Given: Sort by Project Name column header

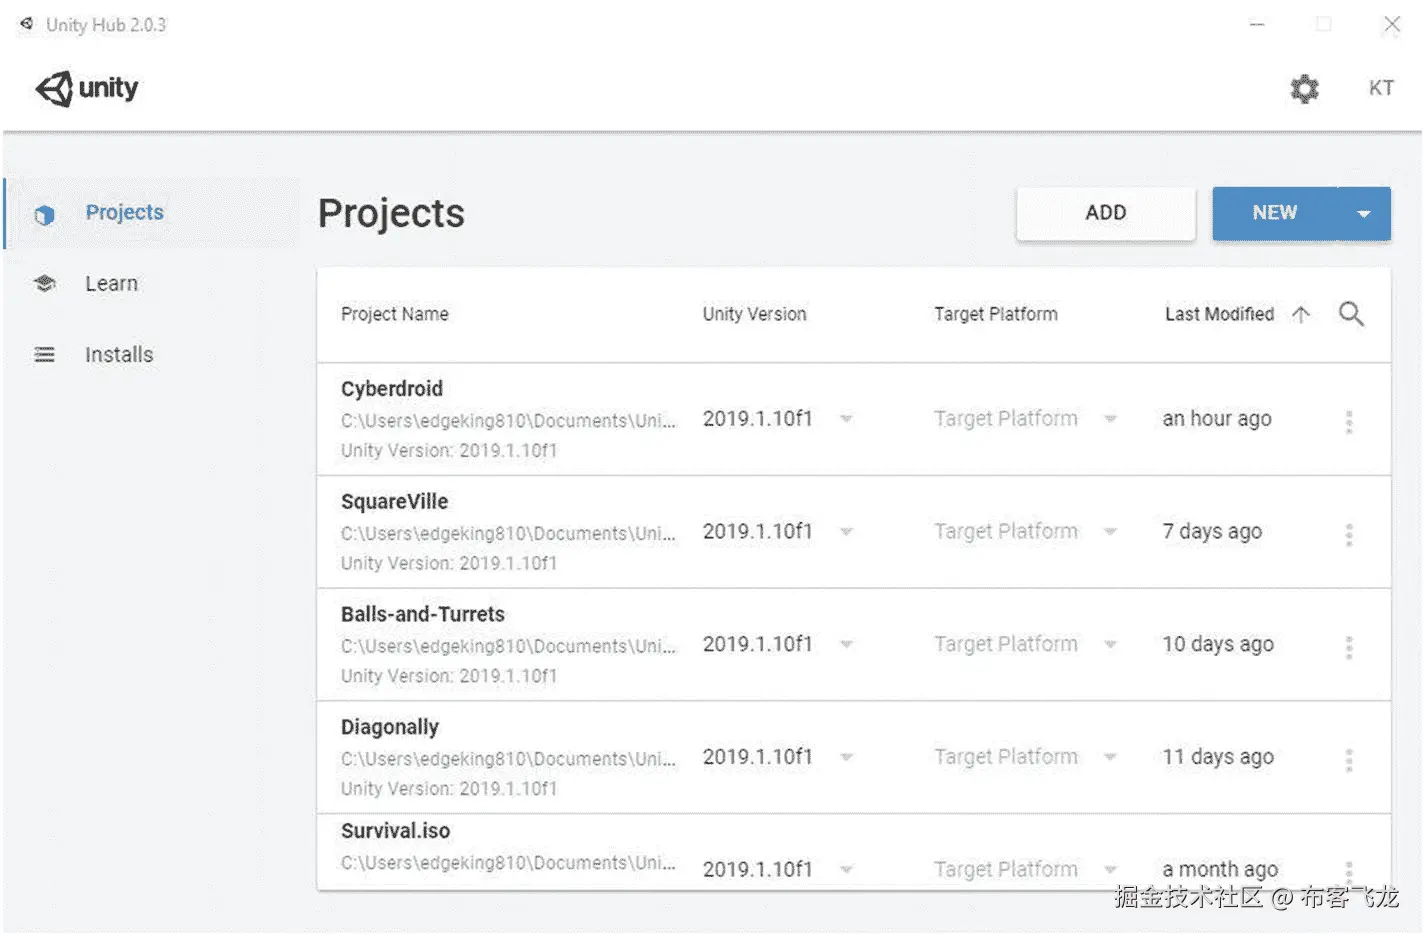Looking at the screenshot, I should point(395,314).
